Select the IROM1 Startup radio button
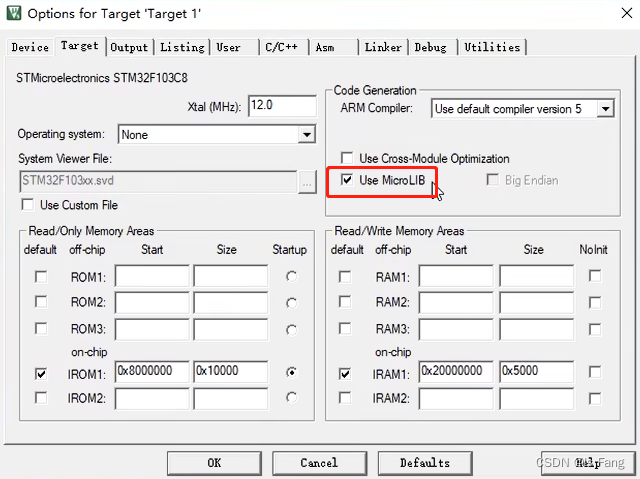The image size is (640, 479). pyautogui.click(x=291, y=372)
